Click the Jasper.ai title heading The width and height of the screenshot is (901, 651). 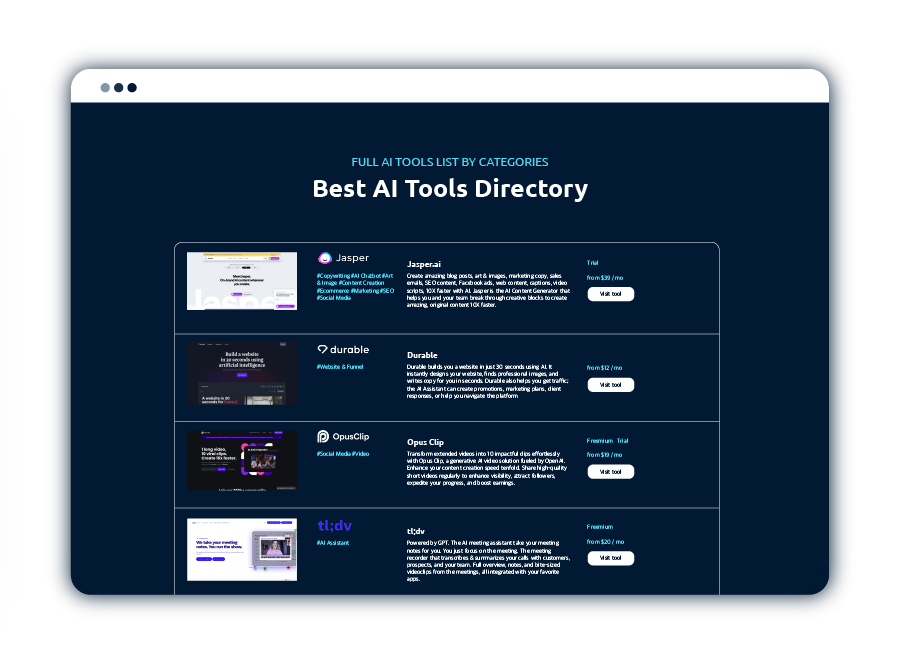point(425,264)
